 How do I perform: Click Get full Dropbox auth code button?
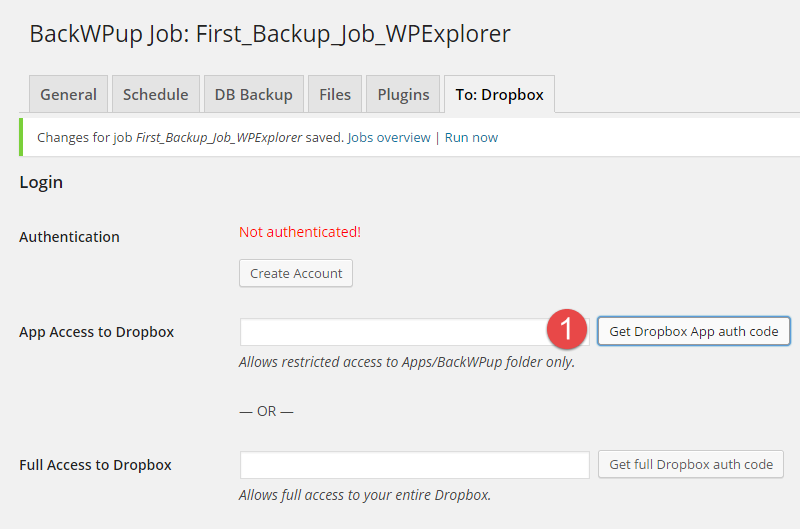coord(691,464)
